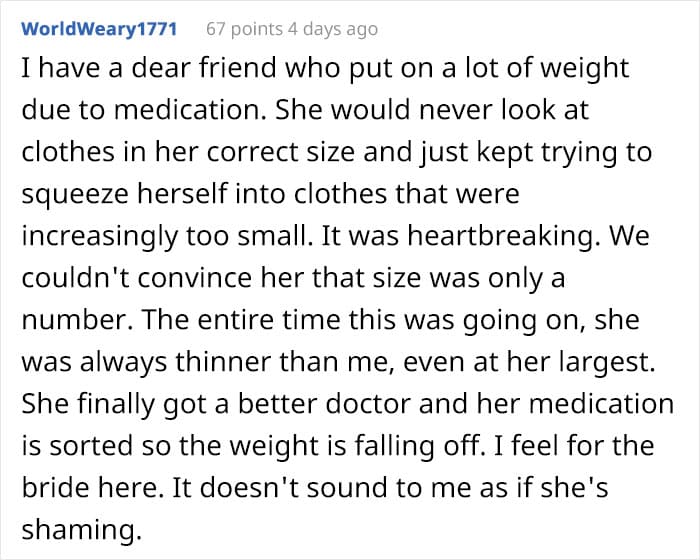This screenshot has width=700, height=560.
Task: Click the final word 'shaming'
Action: pos(81,530)
